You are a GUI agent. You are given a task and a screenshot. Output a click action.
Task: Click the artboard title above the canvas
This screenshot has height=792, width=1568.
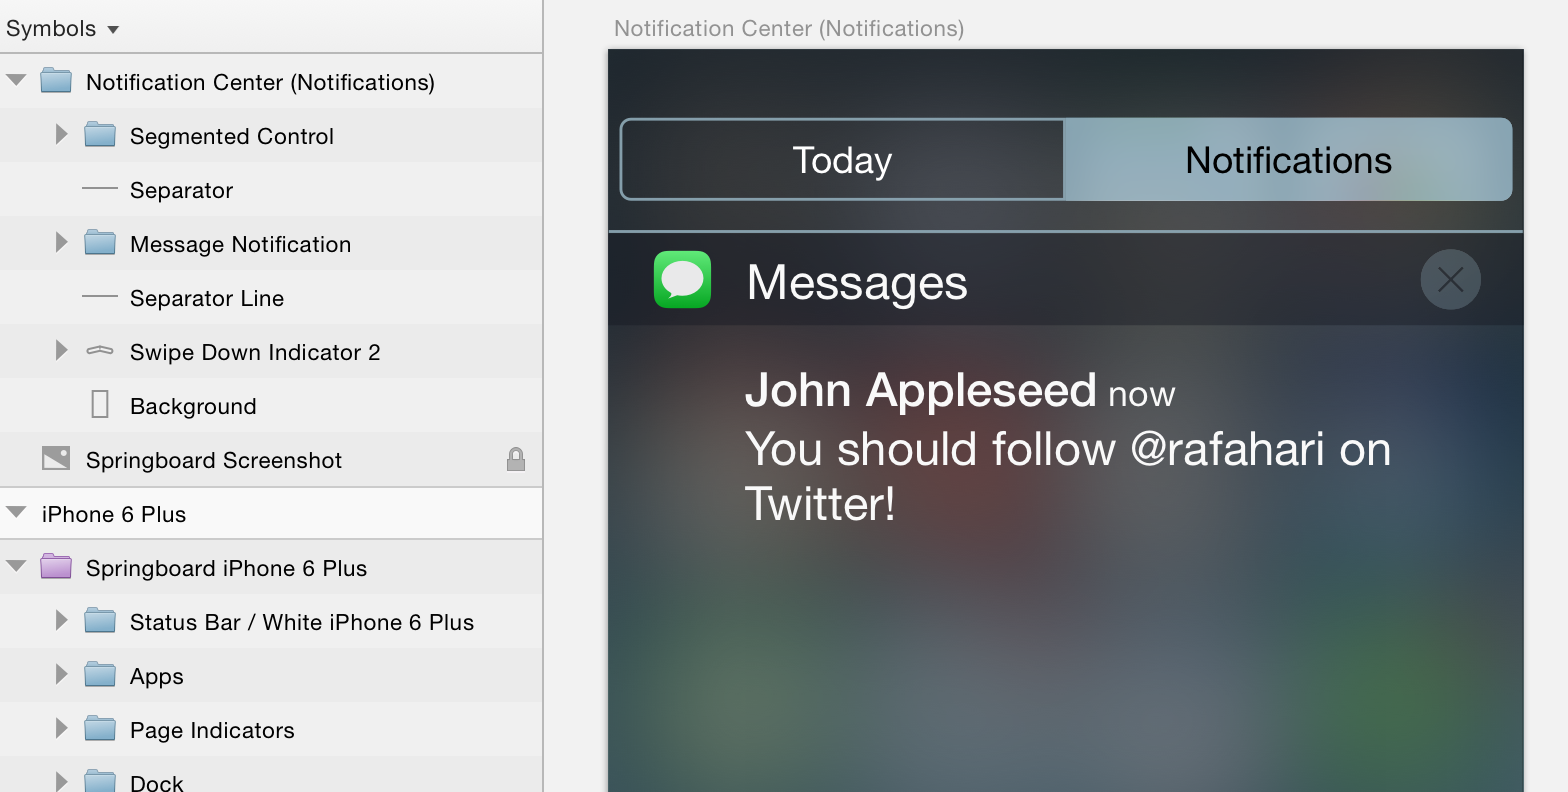[789, 28]
